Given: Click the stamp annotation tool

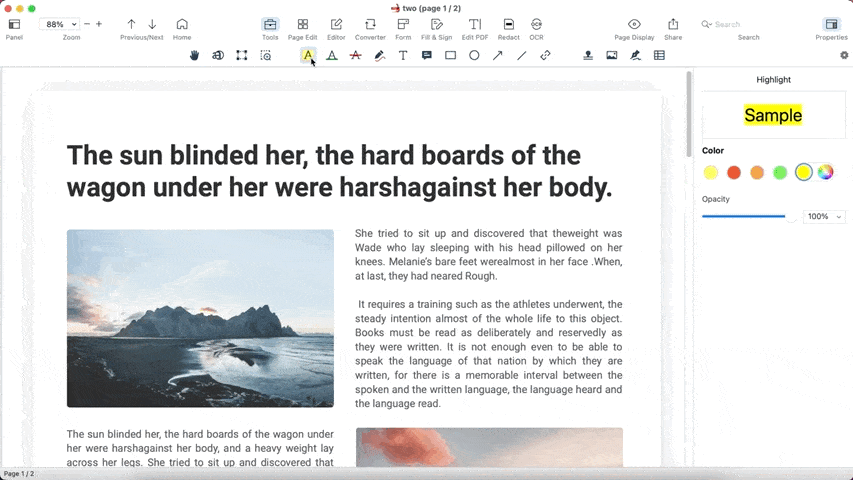Looking at the screenshot, I should point(588,56).
